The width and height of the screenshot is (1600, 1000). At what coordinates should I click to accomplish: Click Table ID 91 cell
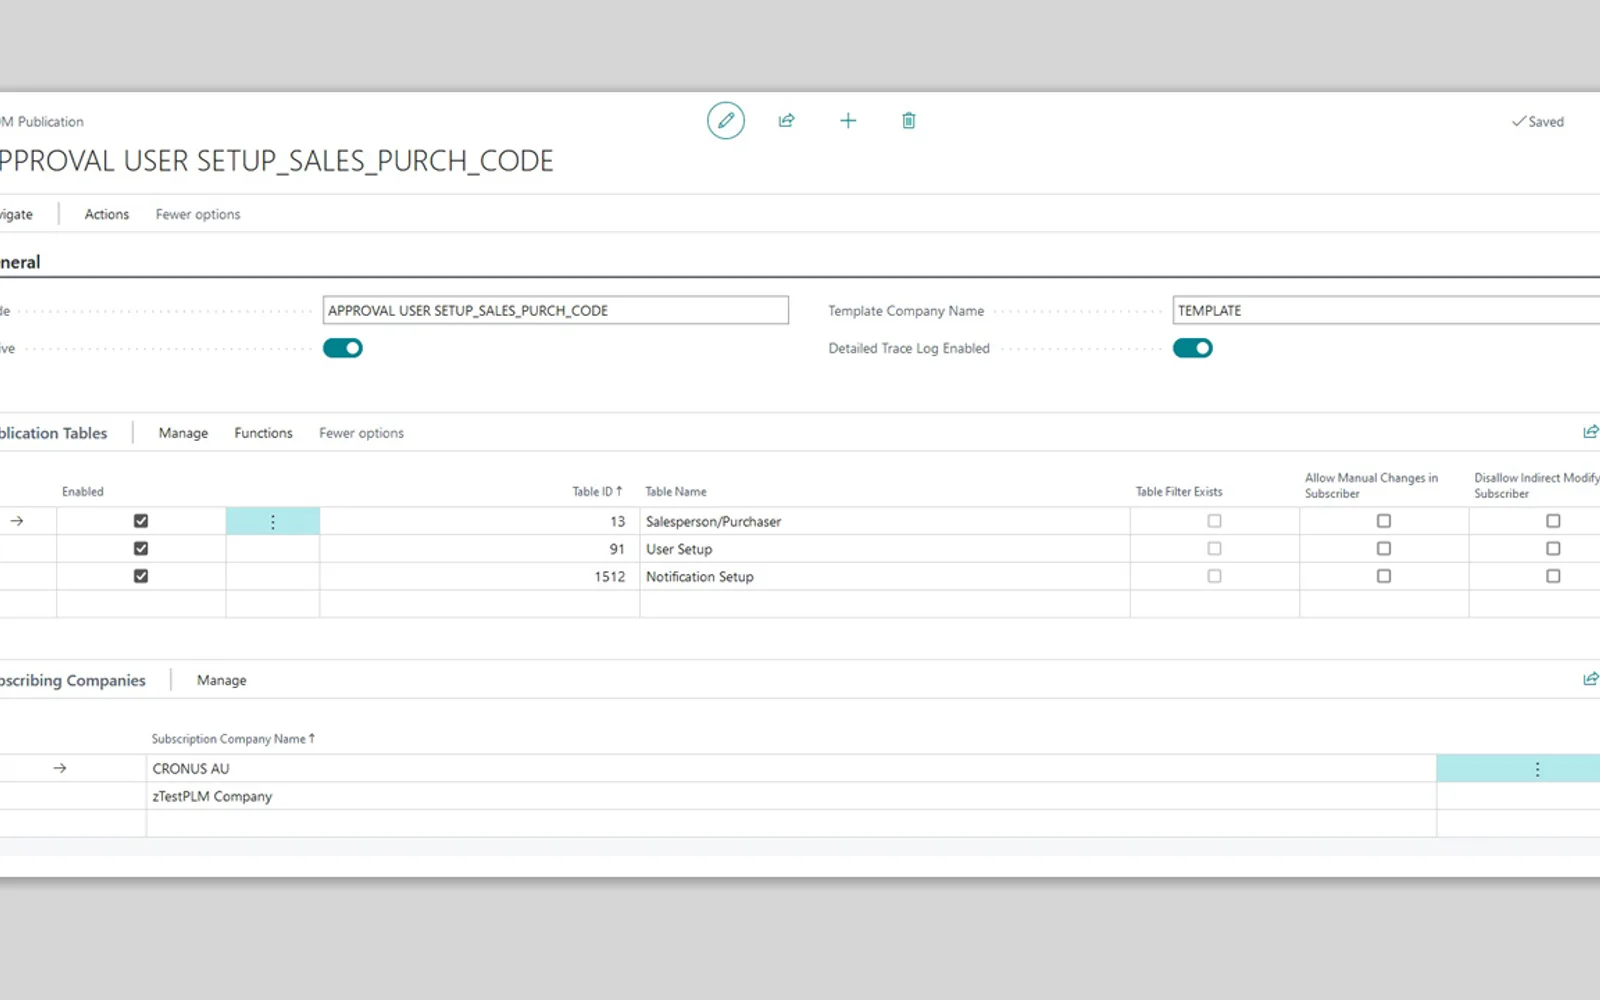(617, 549)
